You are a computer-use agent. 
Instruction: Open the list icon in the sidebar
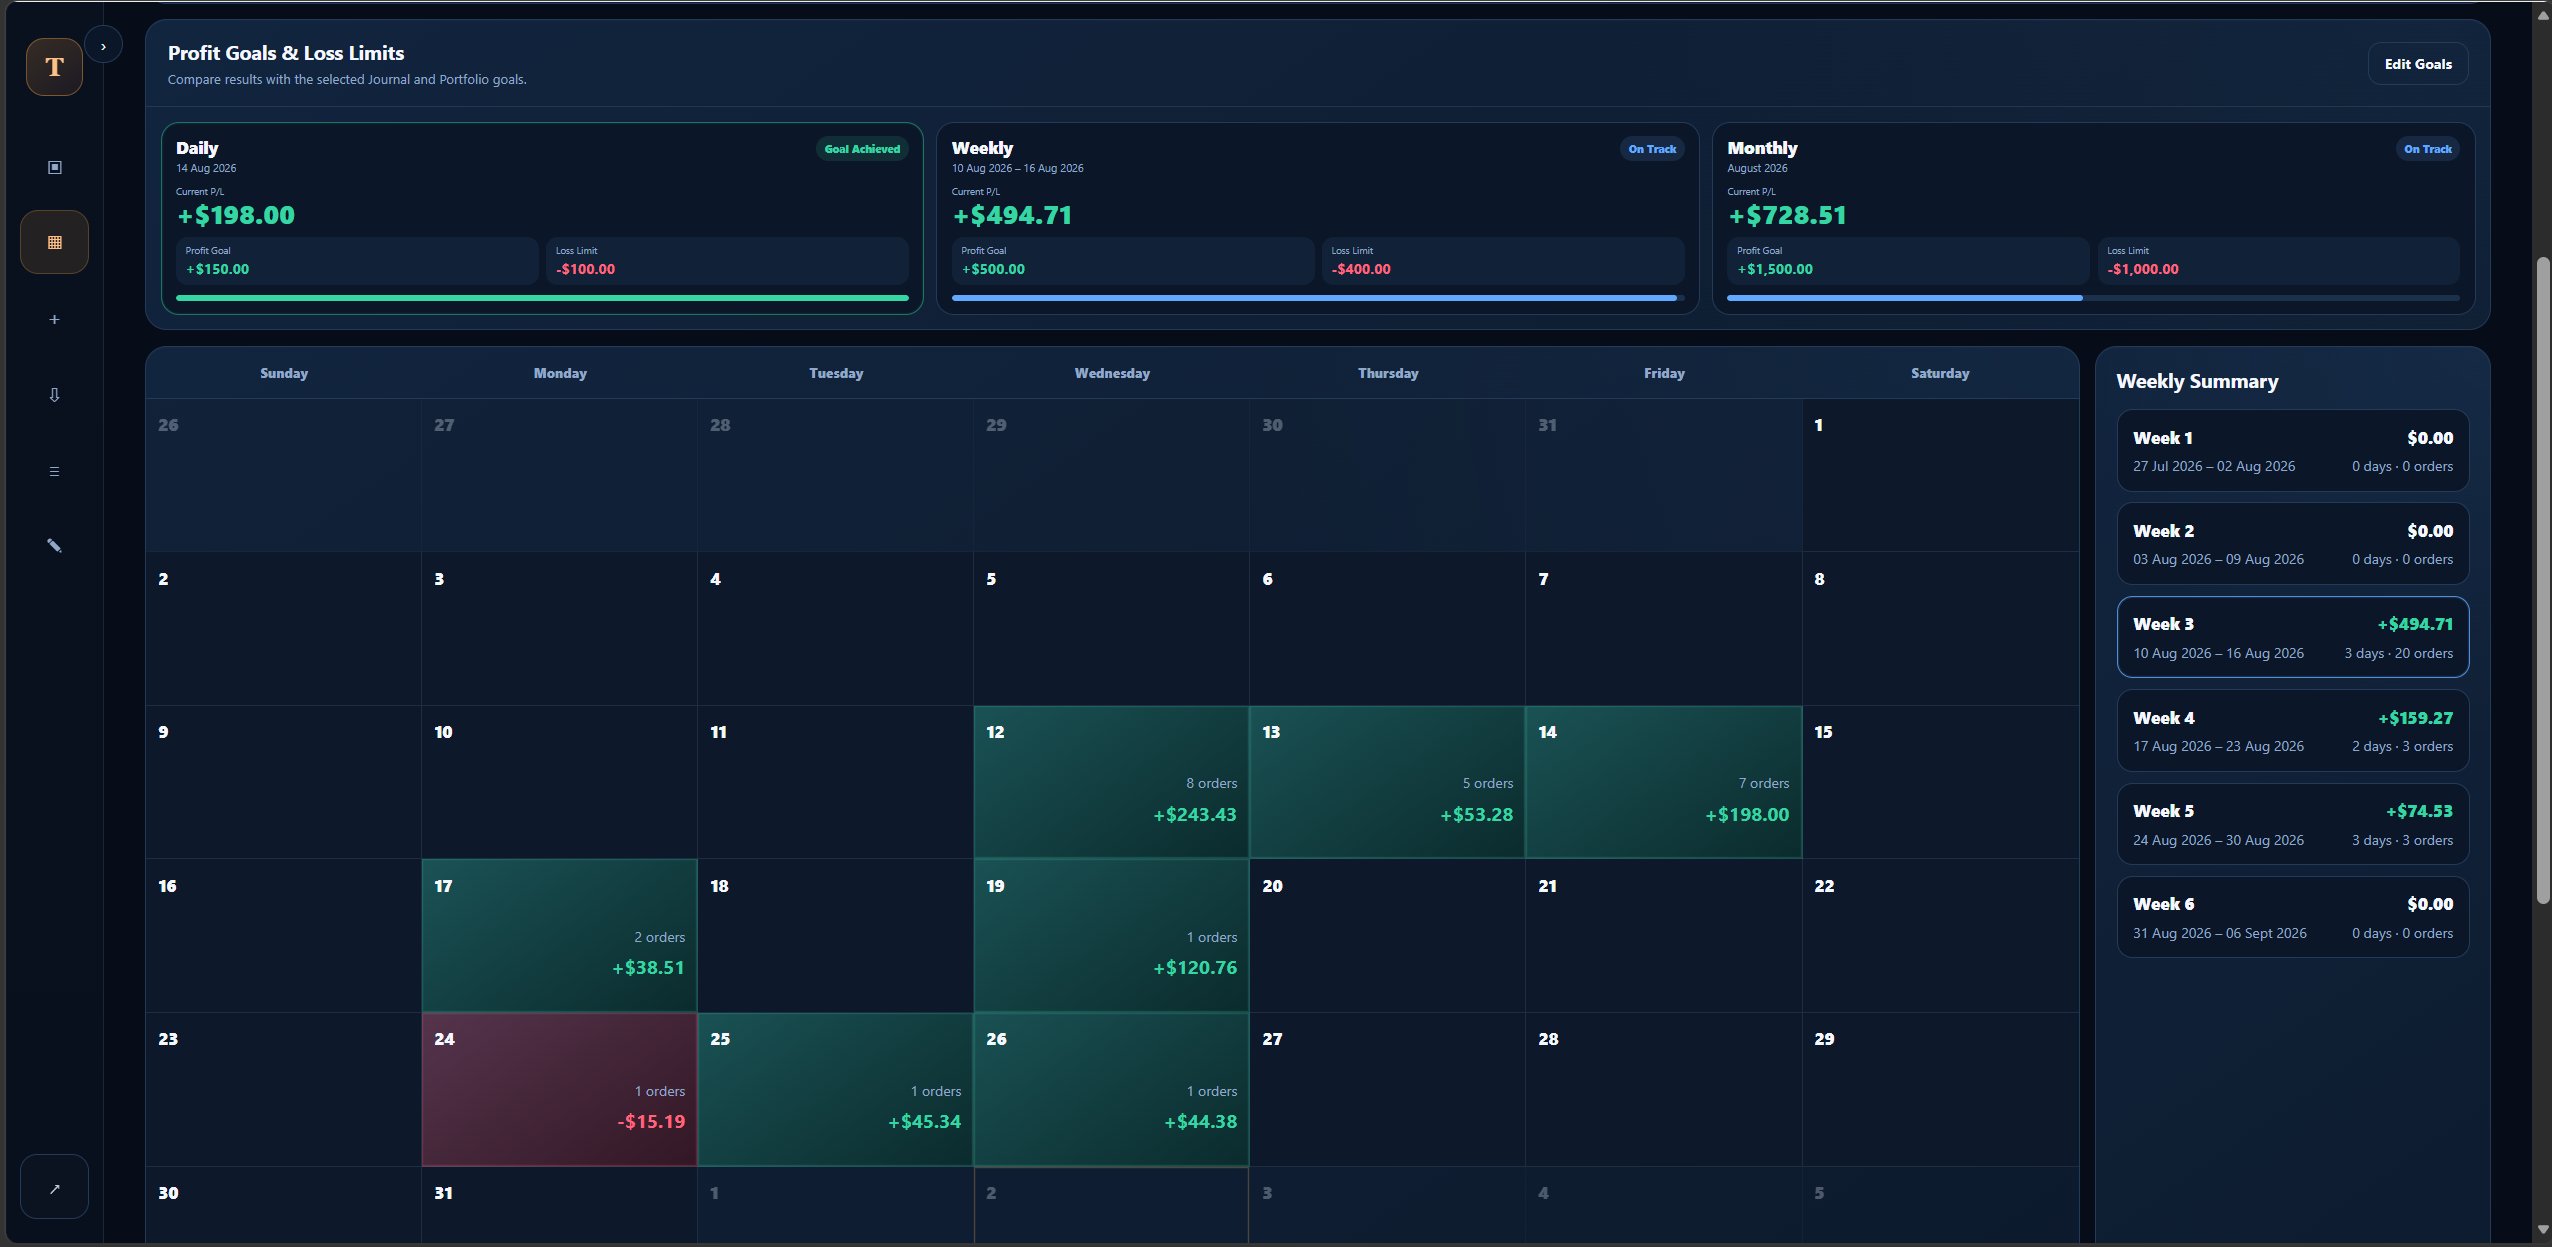[54, 471]
